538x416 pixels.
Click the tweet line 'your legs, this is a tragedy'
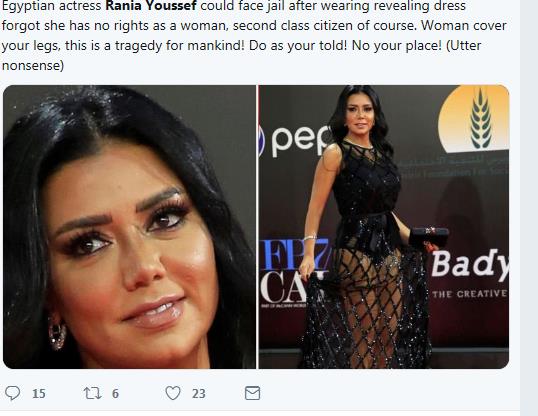(x=241, y=45)
